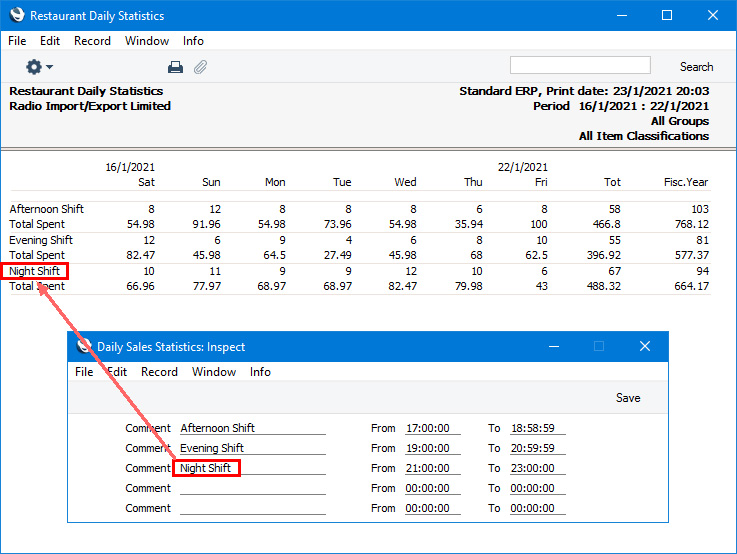Click the Night Shift comment field
Viewport: 737px width, 554px height.
(252, 468)
